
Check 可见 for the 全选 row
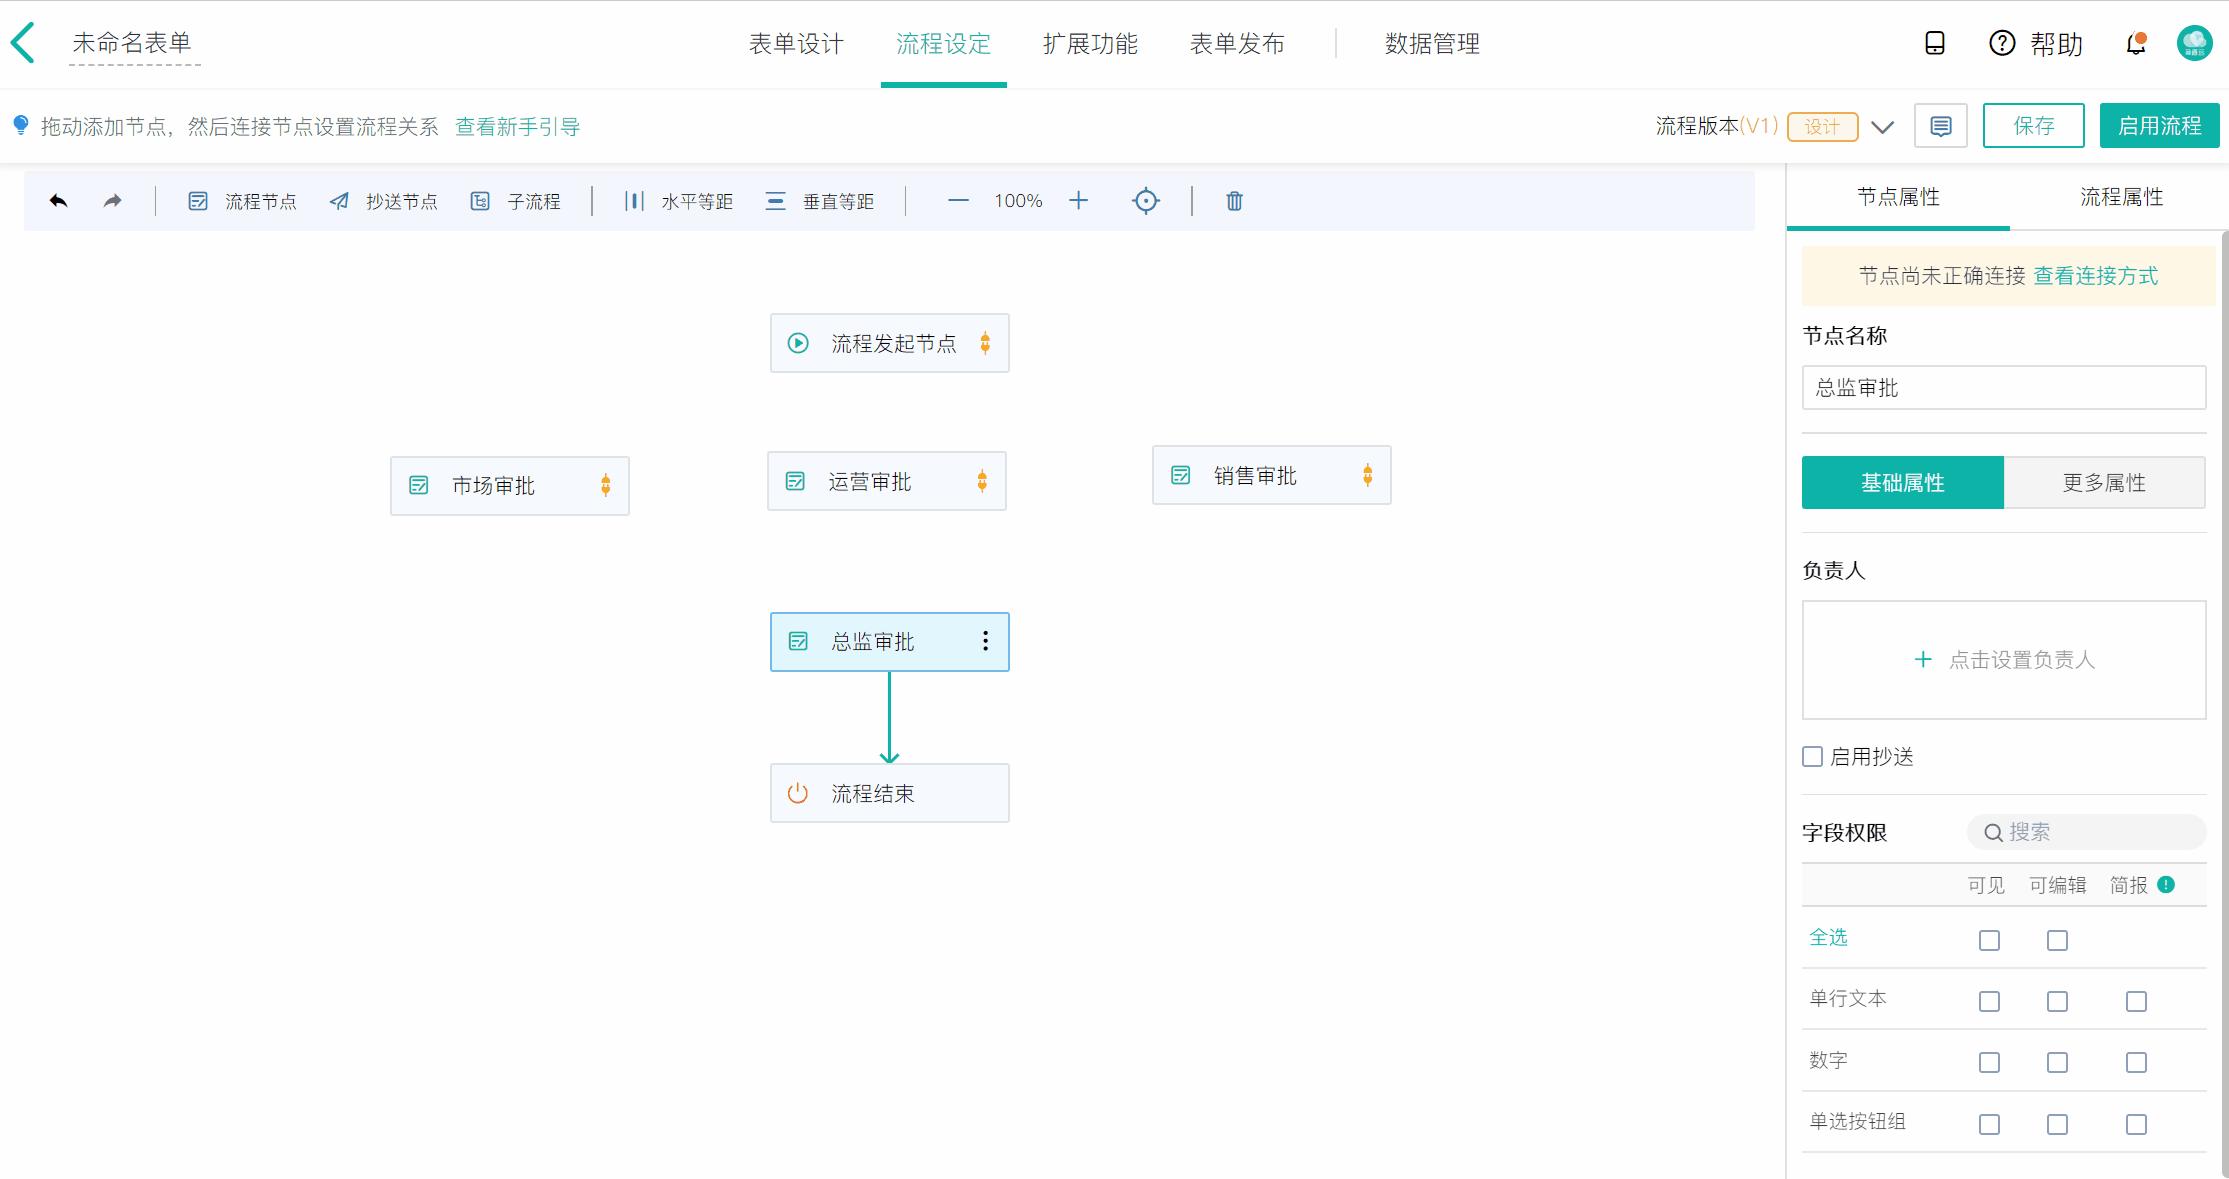tap(1988, 940)
